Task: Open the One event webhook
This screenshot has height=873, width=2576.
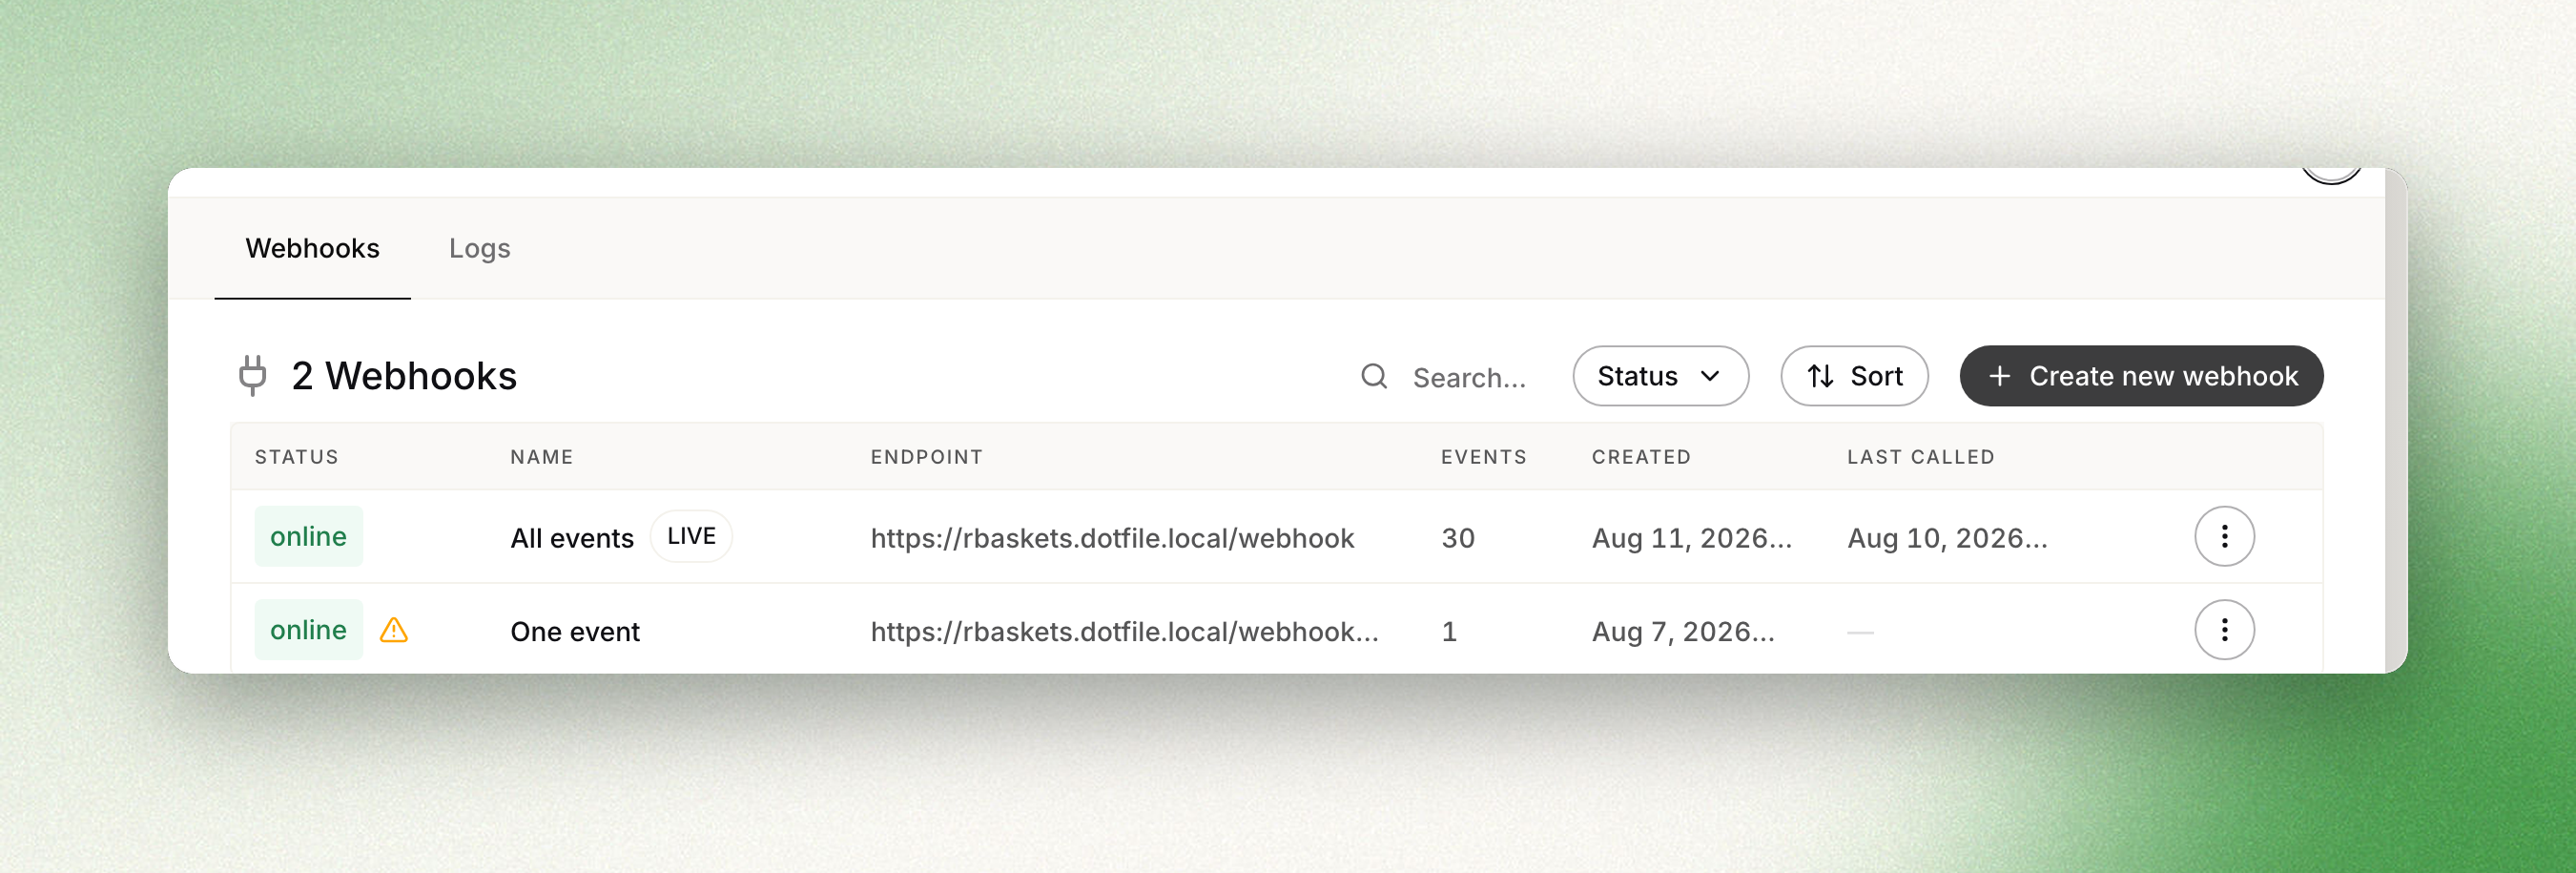Action: pyautogui.click(x=575, y=631)
